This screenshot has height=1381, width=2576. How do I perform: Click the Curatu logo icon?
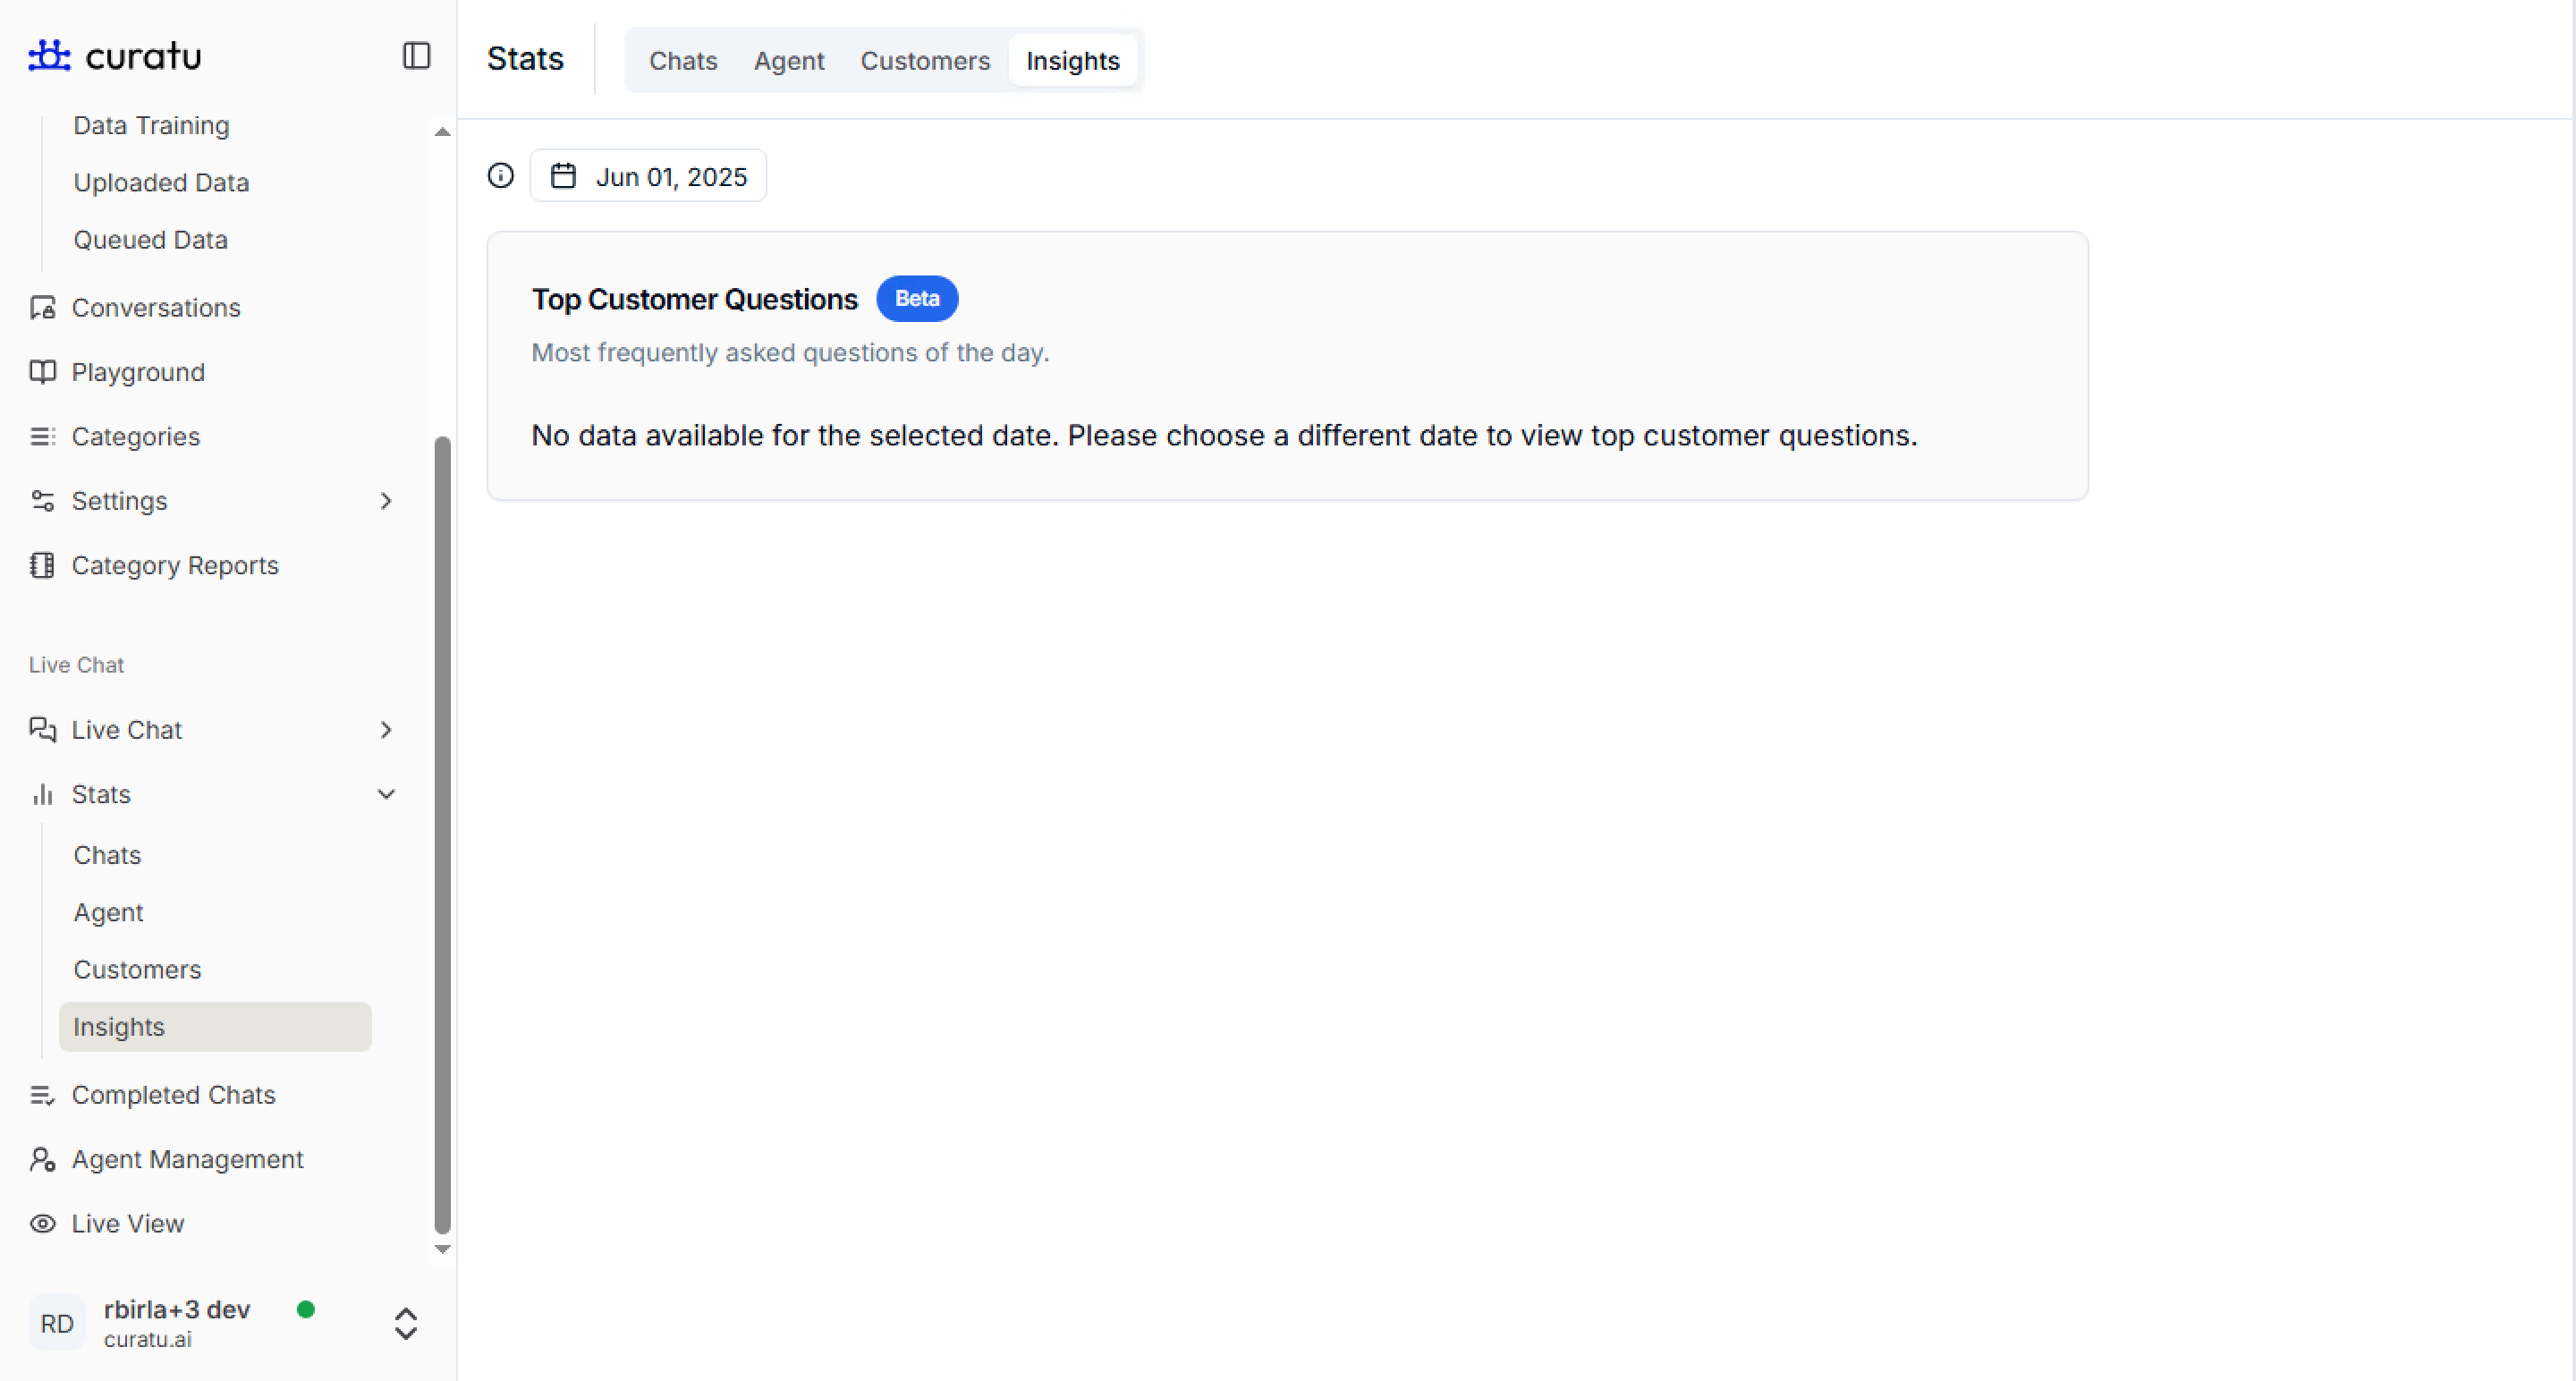49,56
